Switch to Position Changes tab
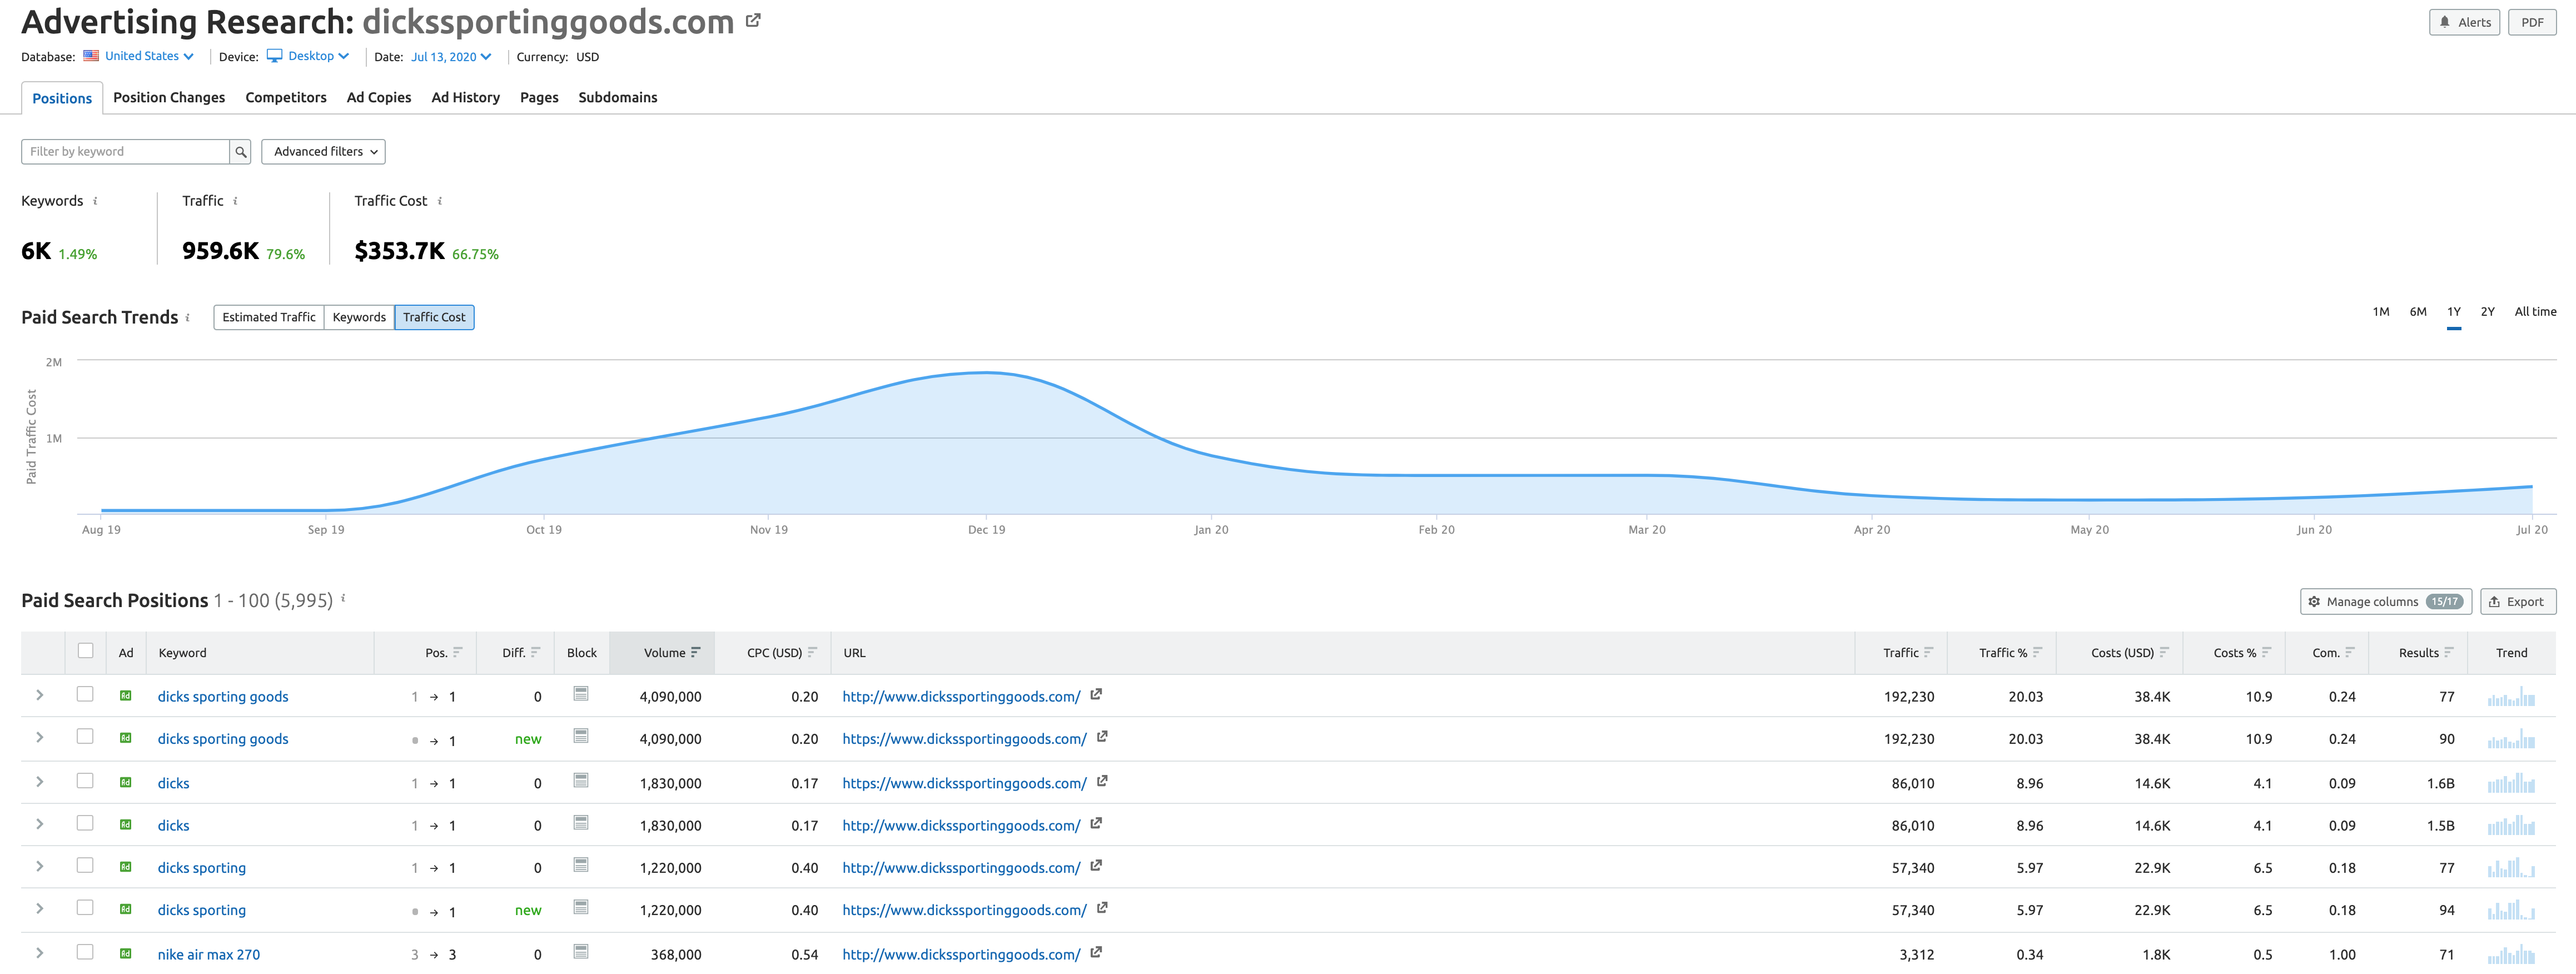2576x974 pixels. pos(169,98)
